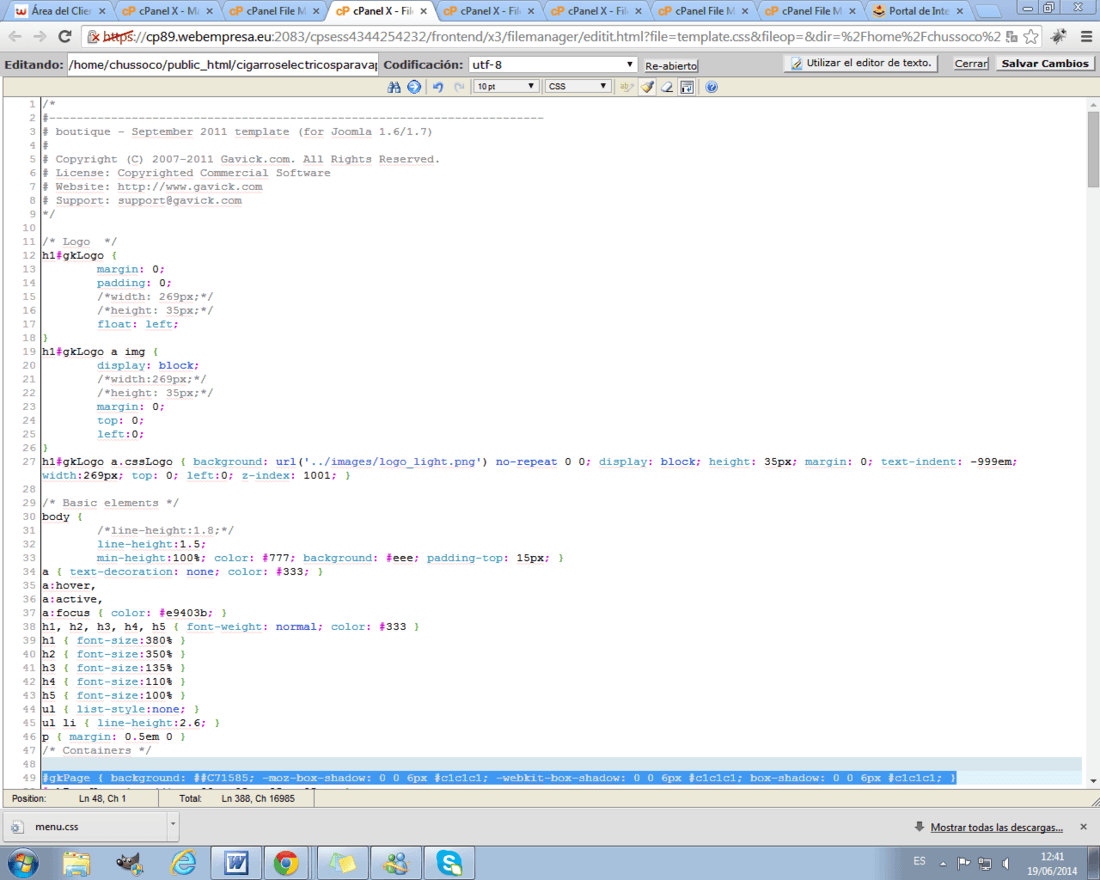Click the Editando file path field

[222, 65]
